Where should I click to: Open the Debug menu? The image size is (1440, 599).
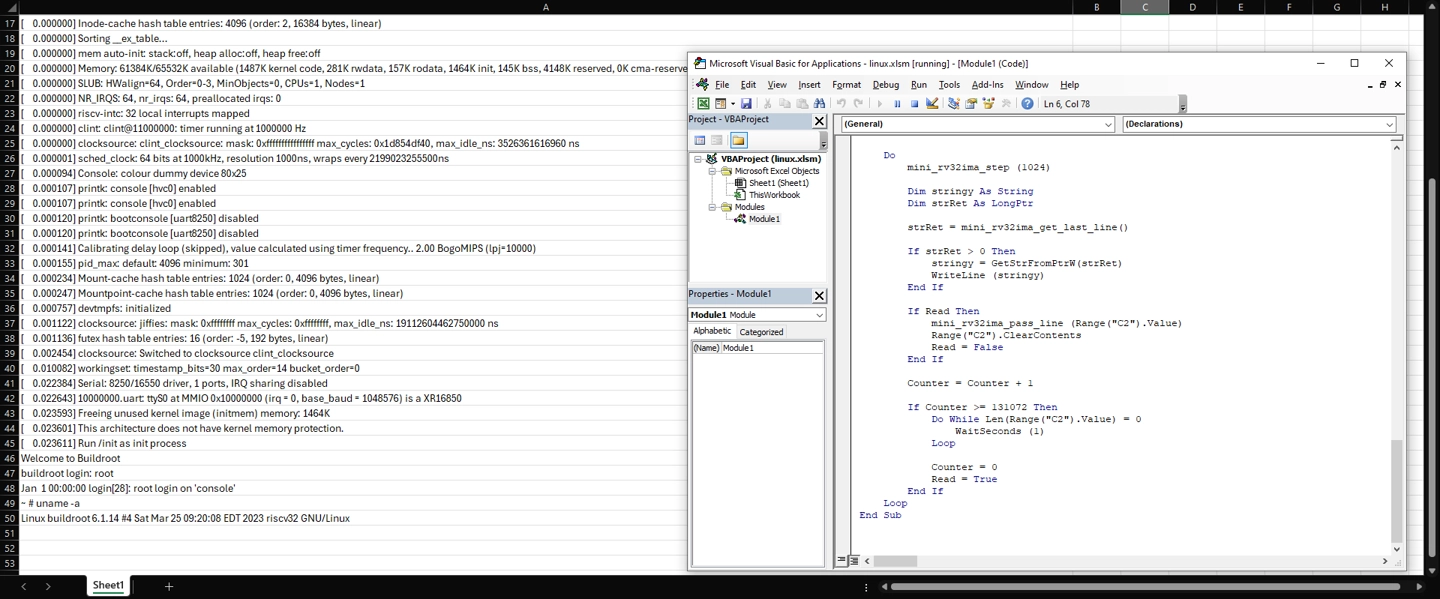[x=885, y=85]
